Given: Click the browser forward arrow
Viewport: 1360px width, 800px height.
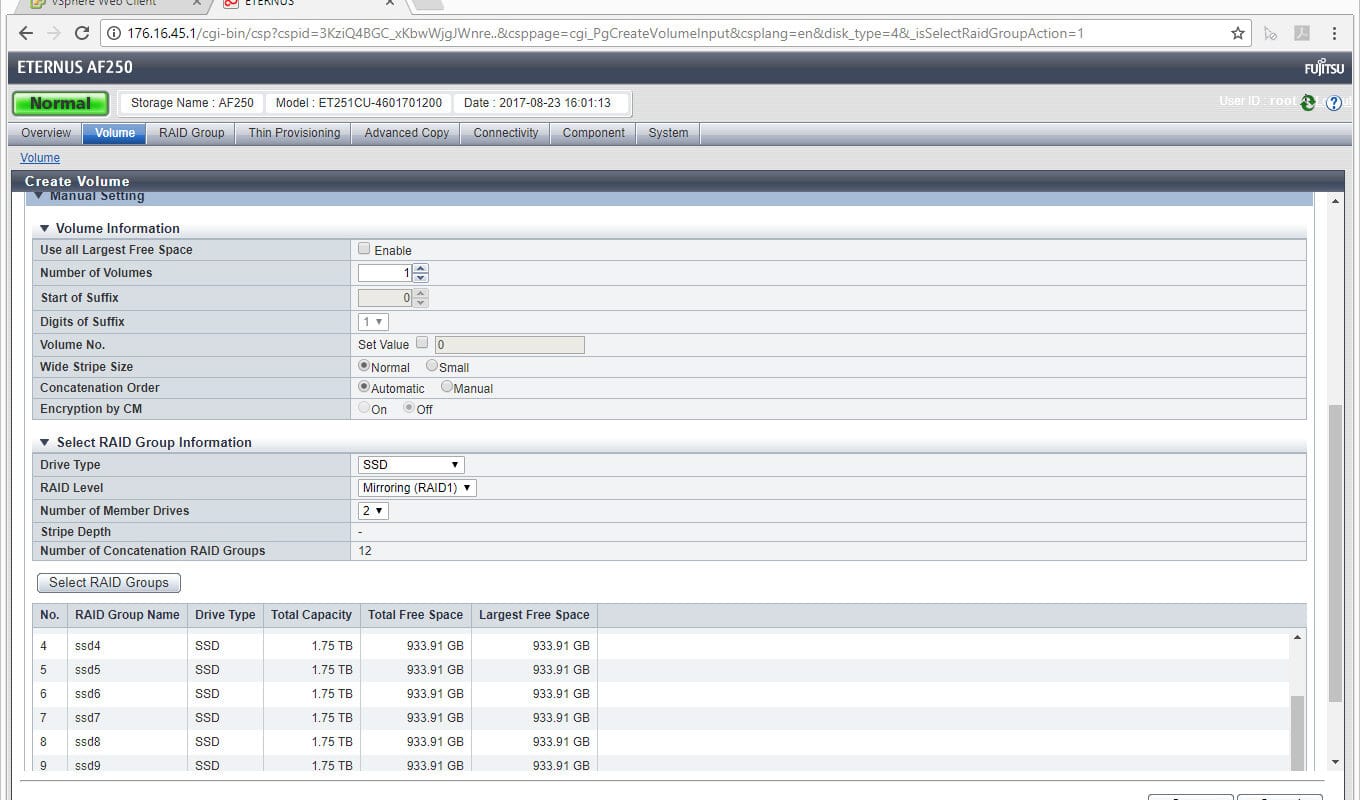Looking at the screenshot, I should point(54,34).
